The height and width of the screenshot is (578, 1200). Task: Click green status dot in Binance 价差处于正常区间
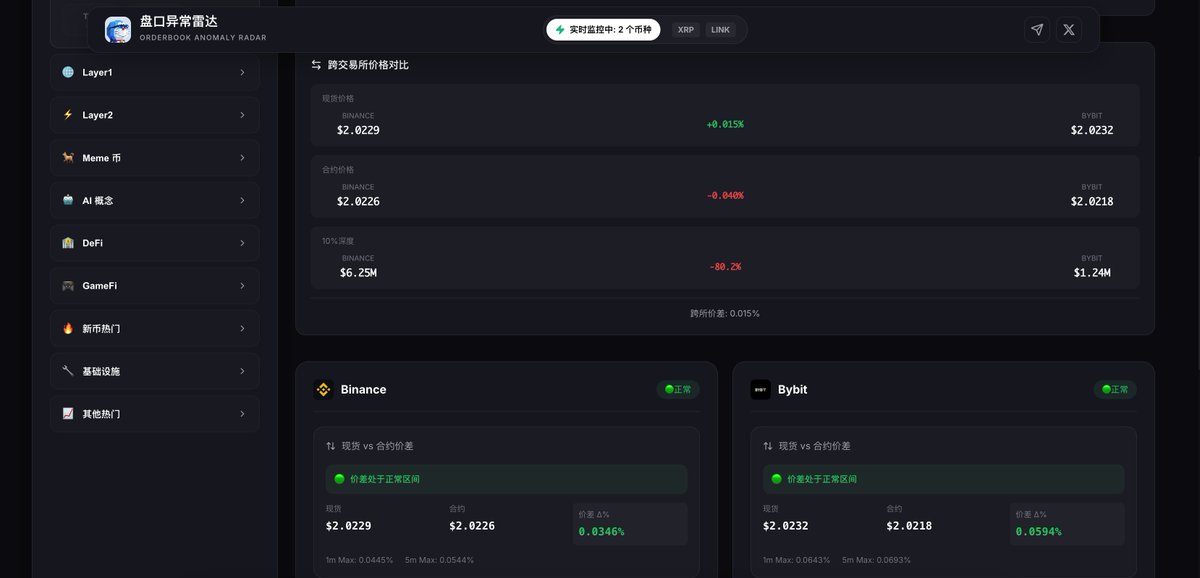(x=339, y=479)
